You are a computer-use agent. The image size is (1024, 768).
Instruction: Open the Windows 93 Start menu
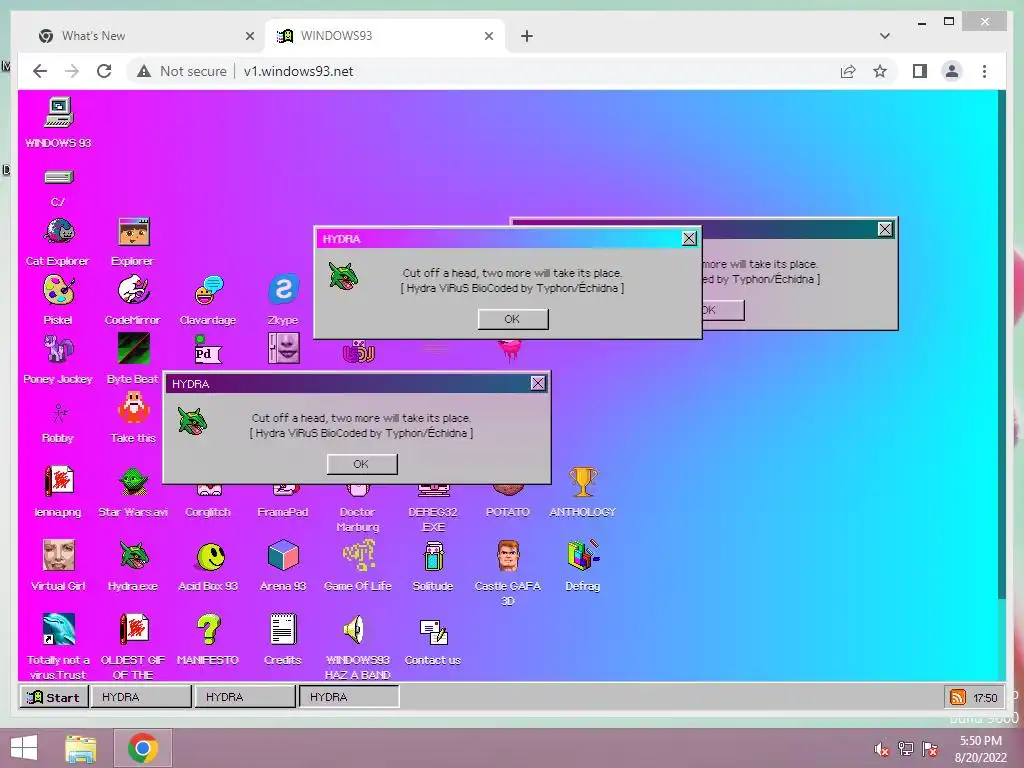tap(54, 697)
